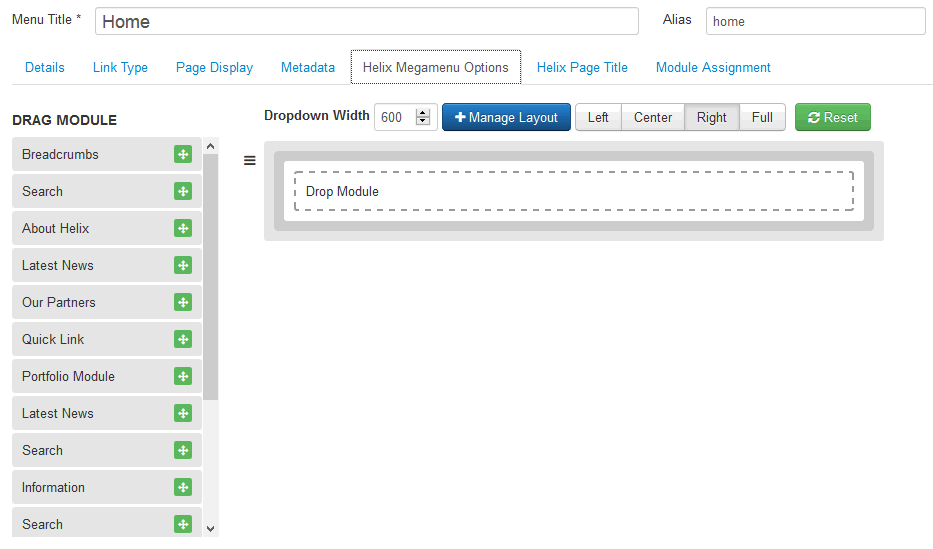Click the row drag handle icon
The height and width of the screenshot is (549, 933).
[250, 160]
